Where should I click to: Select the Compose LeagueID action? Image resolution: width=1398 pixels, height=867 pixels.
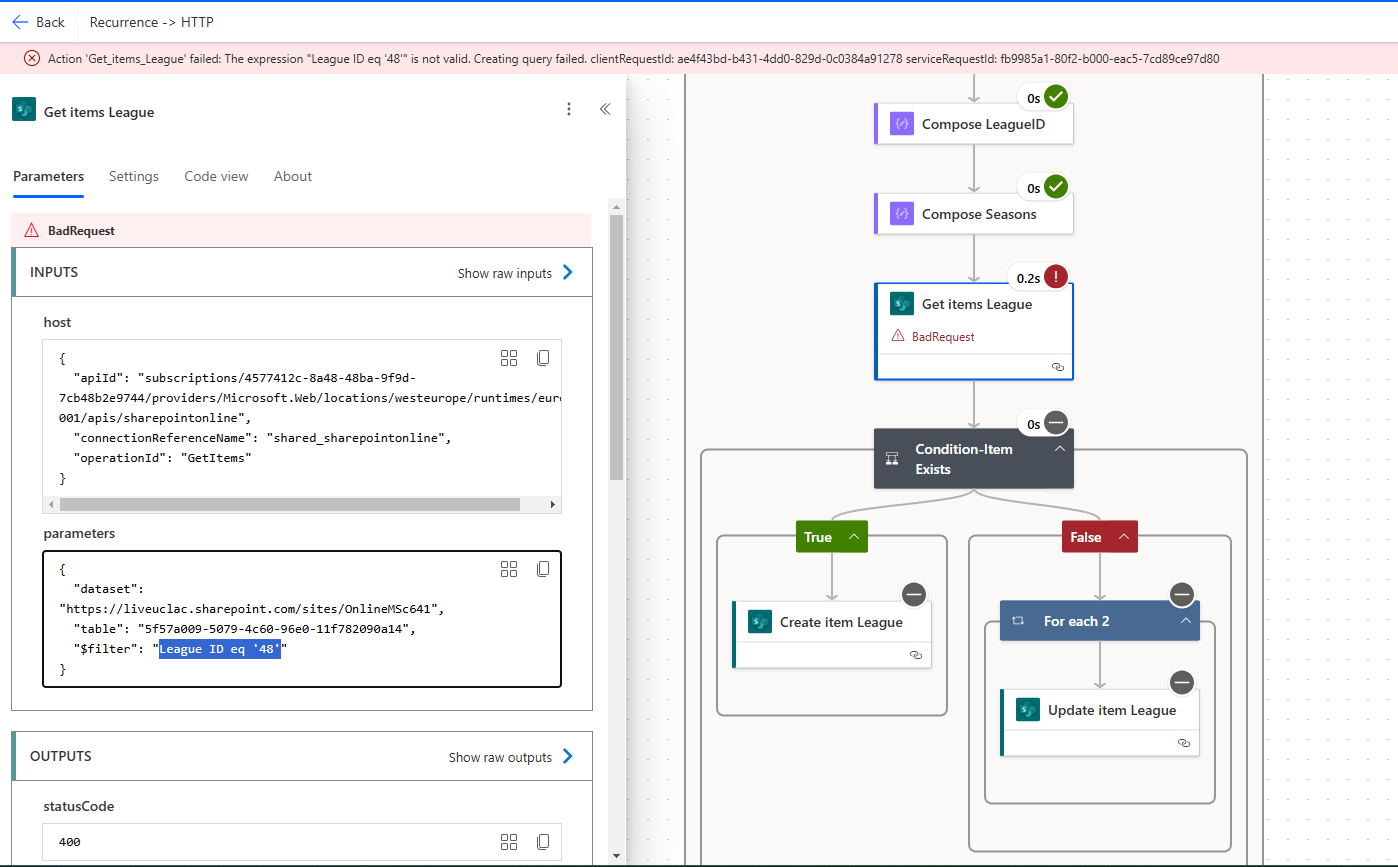click(974, 125)
